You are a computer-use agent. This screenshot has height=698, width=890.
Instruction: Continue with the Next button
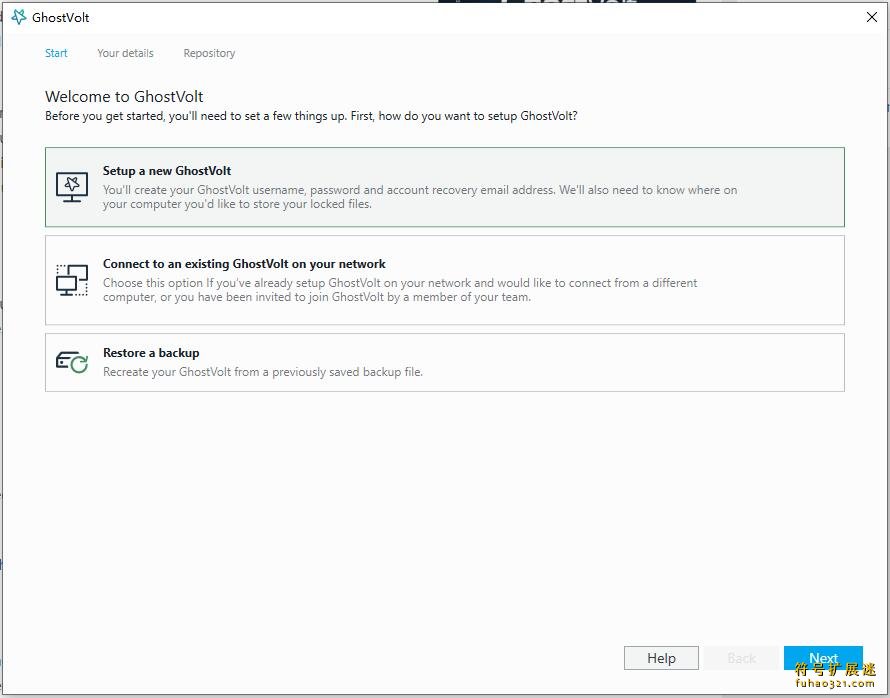pos(824,658)
